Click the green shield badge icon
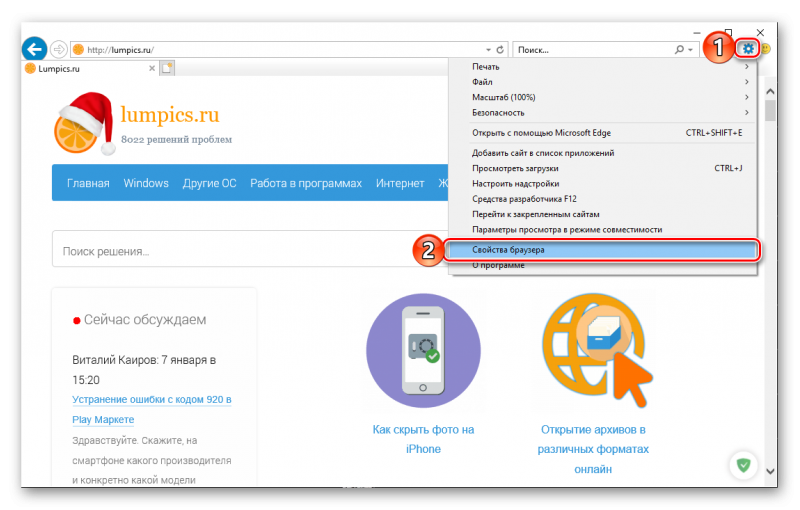The image size is (800, 510). tap(743, 465)
